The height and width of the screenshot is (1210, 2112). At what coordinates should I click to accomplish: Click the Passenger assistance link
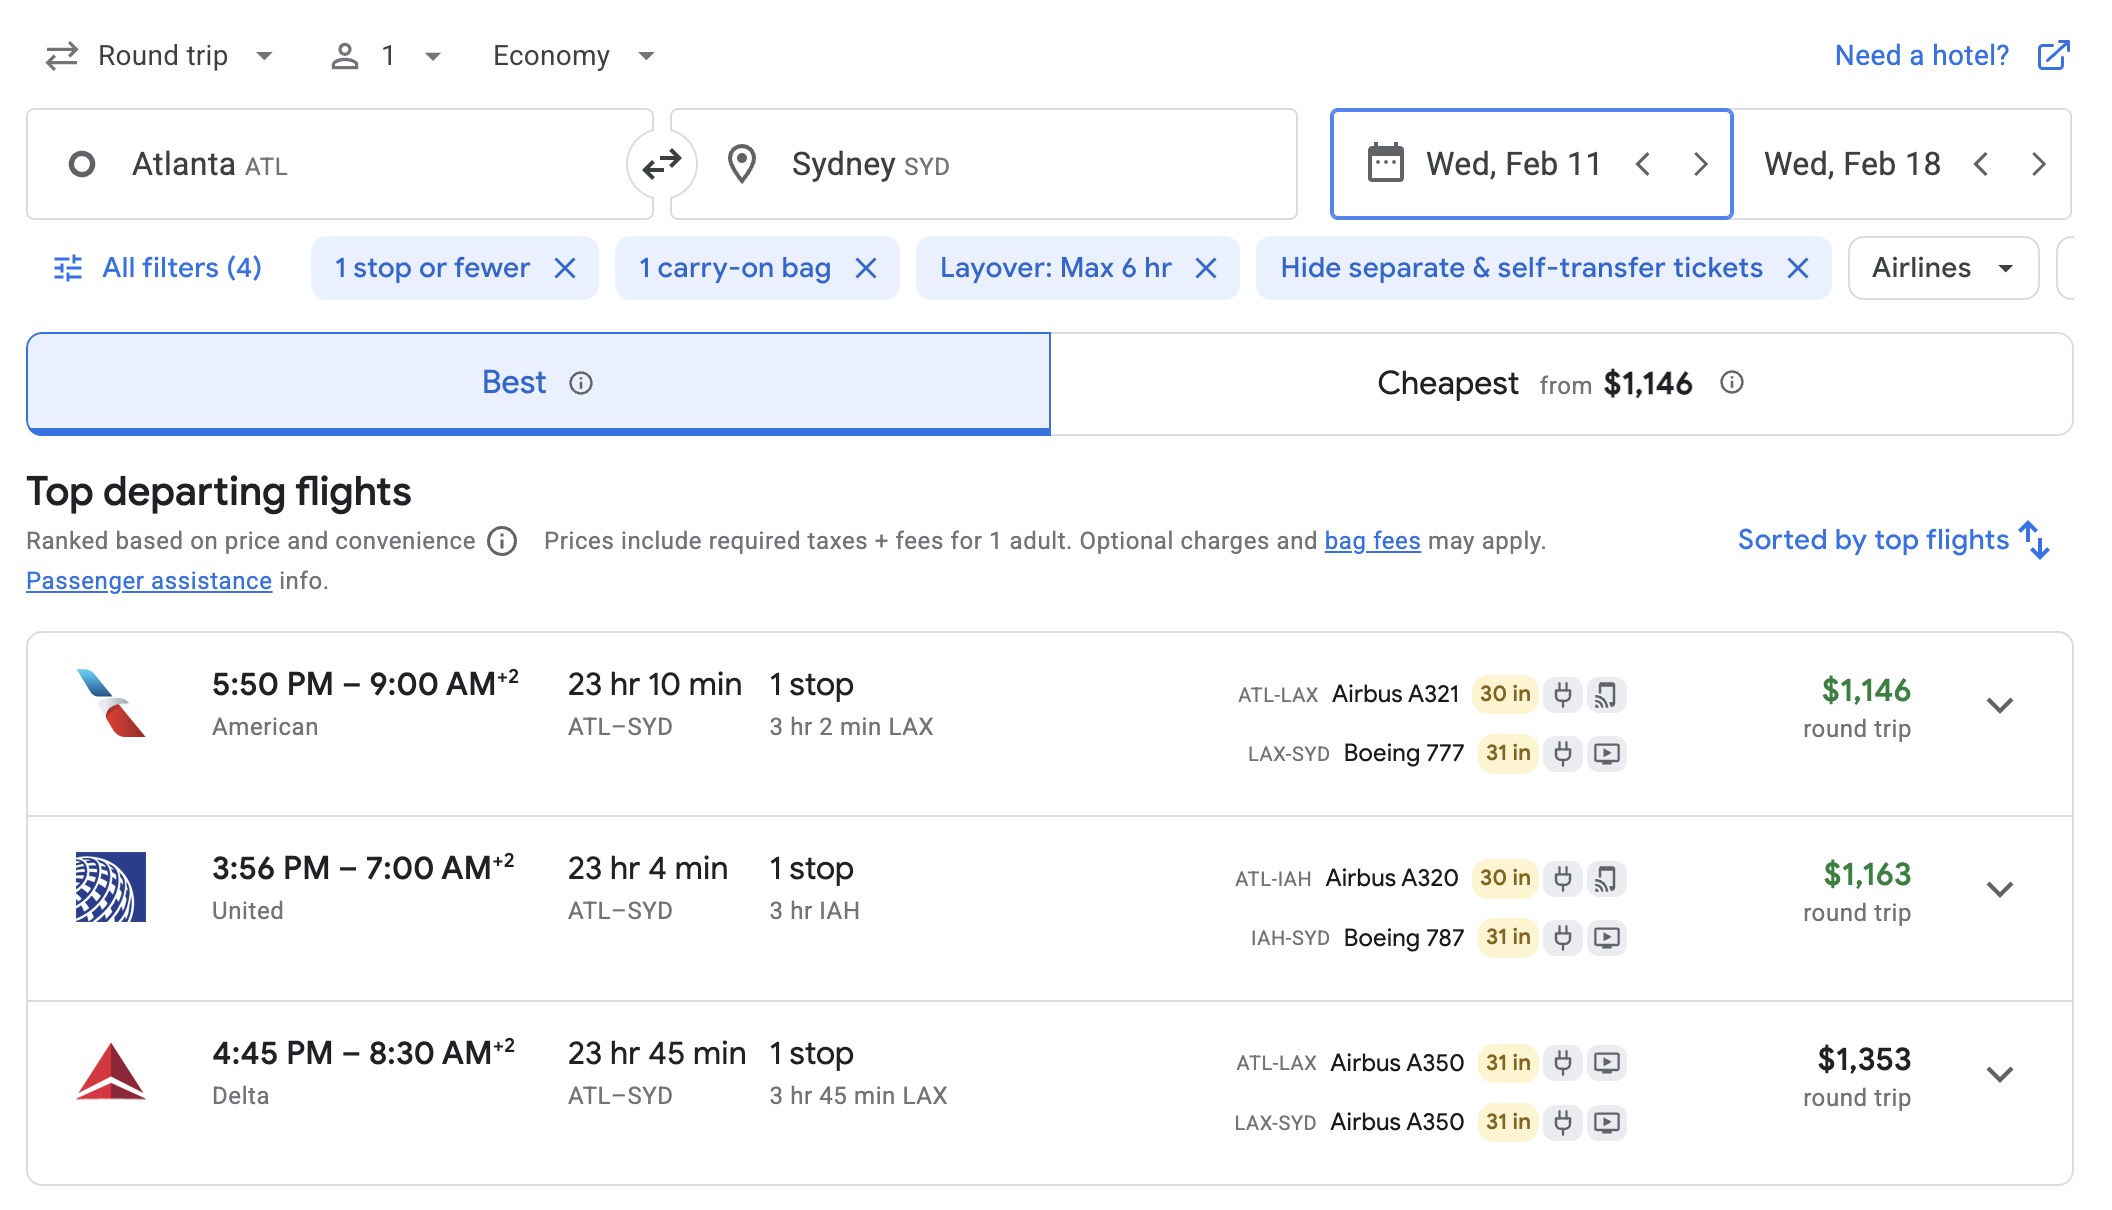click(x=148, y=580)
